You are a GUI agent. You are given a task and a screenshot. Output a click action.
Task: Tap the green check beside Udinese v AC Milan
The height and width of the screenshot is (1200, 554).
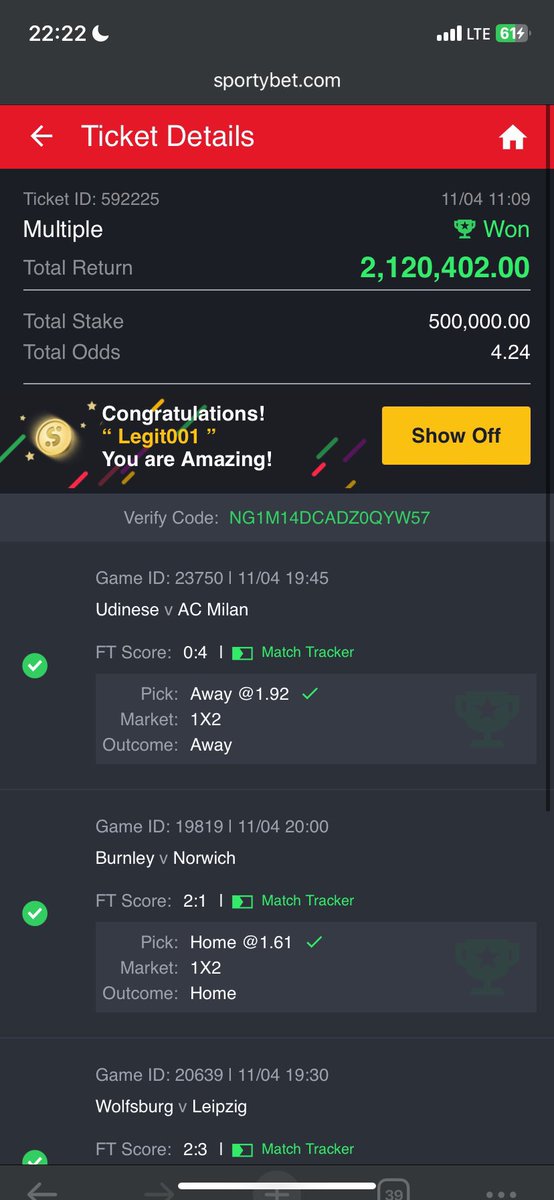pyautogui.click(x=35, y=665)
